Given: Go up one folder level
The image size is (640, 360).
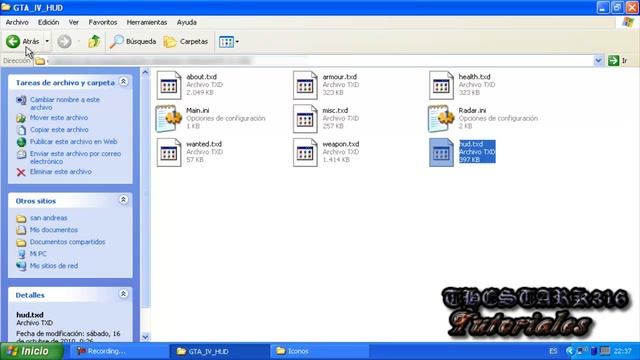Looking at the screenshot, I should (x=94, y=41).
